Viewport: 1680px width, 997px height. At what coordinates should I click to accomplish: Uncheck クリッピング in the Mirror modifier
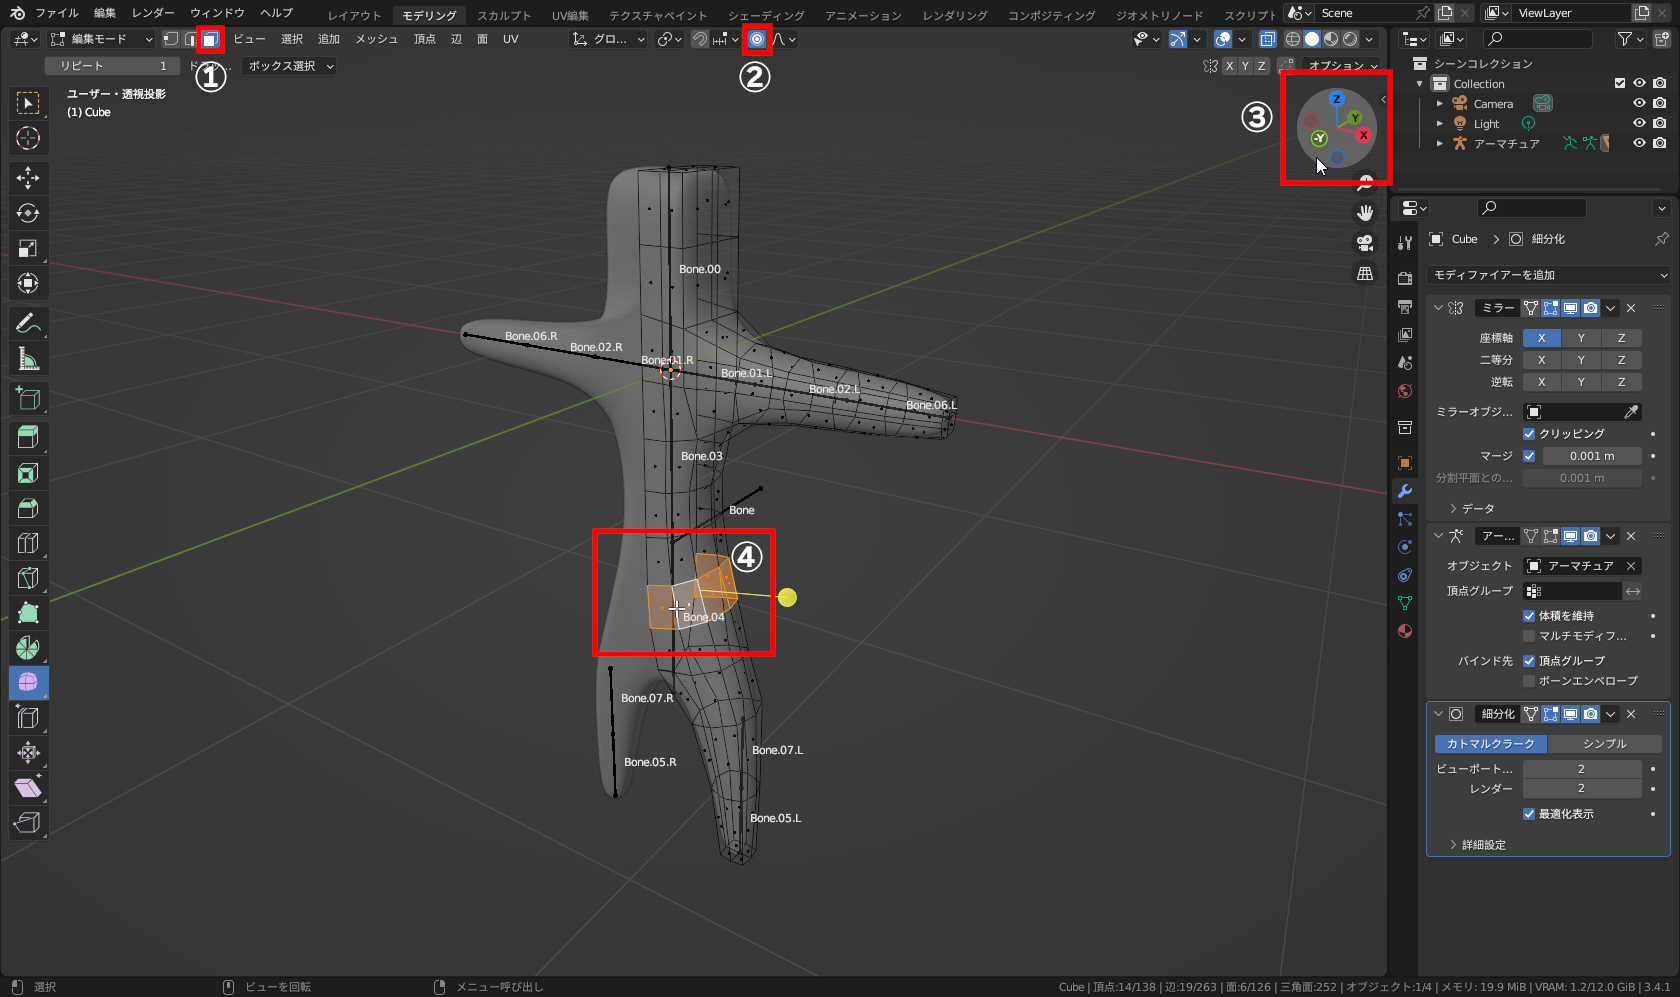click(1529, 433)
